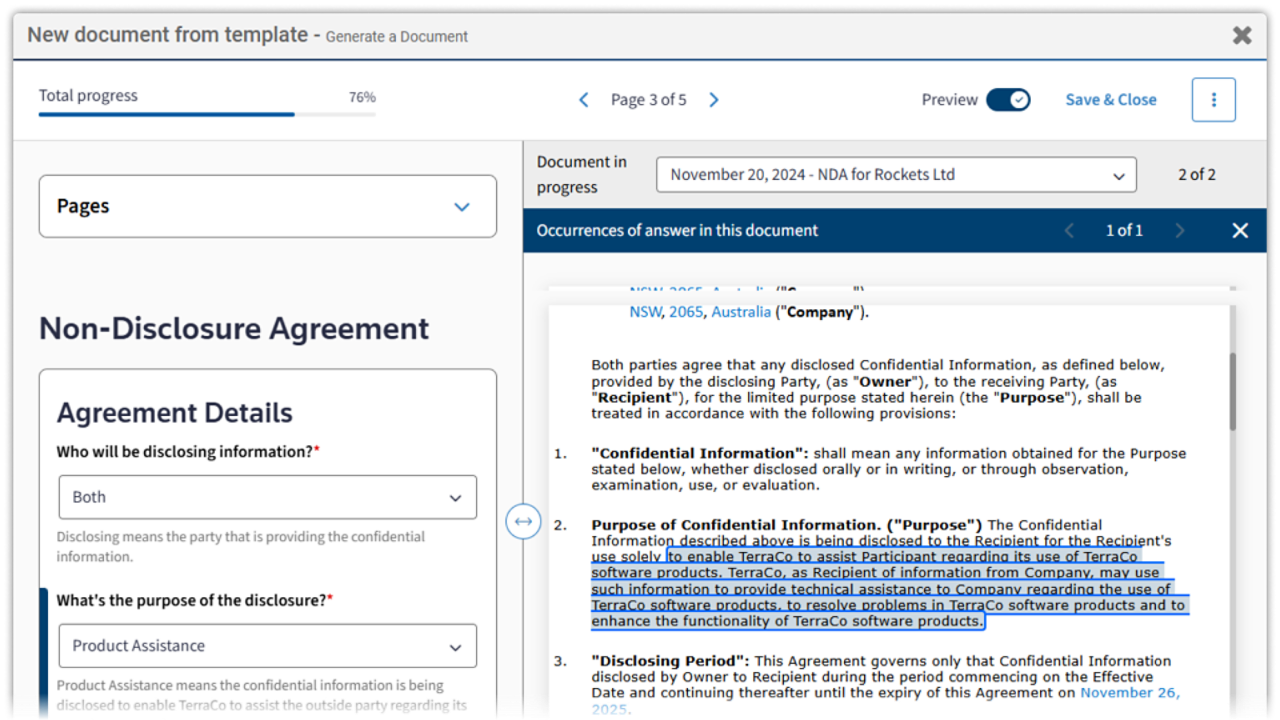
Task: Click Save & Close link
Action: coord(1110,100)
